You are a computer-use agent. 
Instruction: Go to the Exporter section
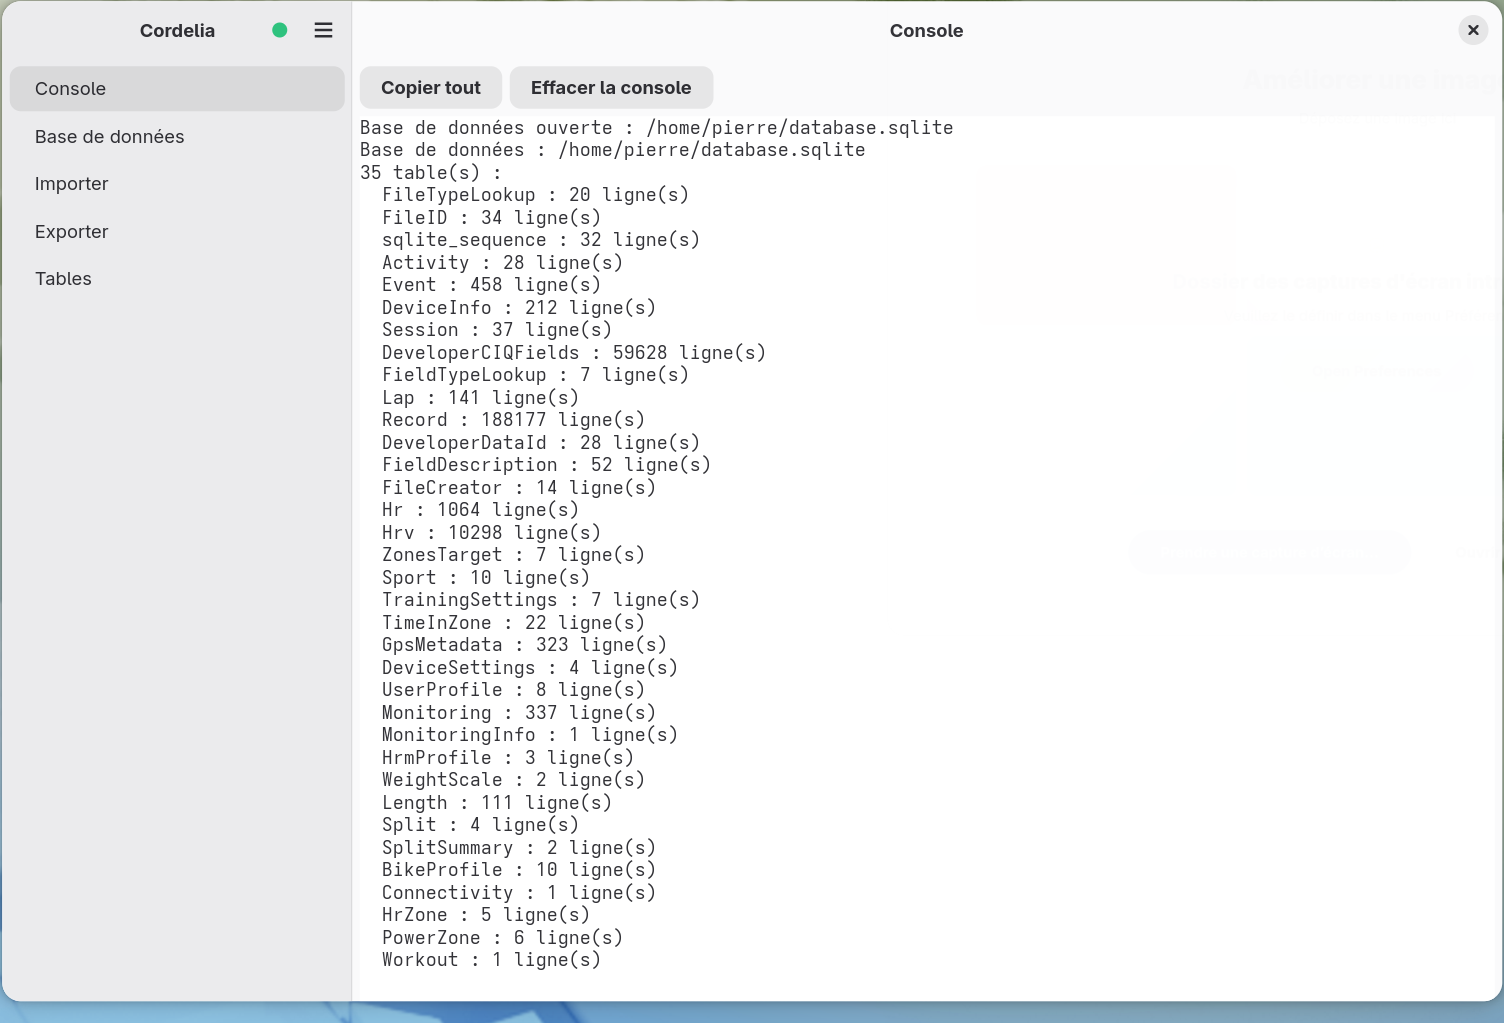pos(177,231)
